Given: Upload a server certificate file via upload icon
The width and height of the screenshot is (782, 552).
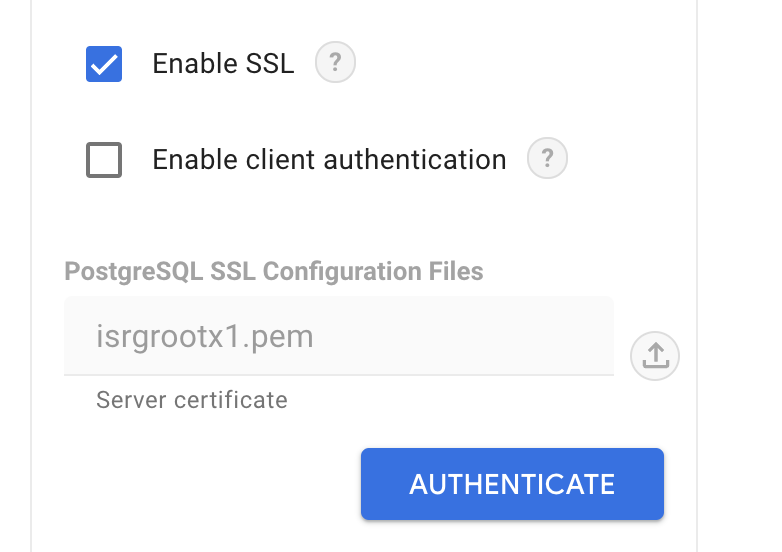Looking at the screenshot, I should 655,356.
